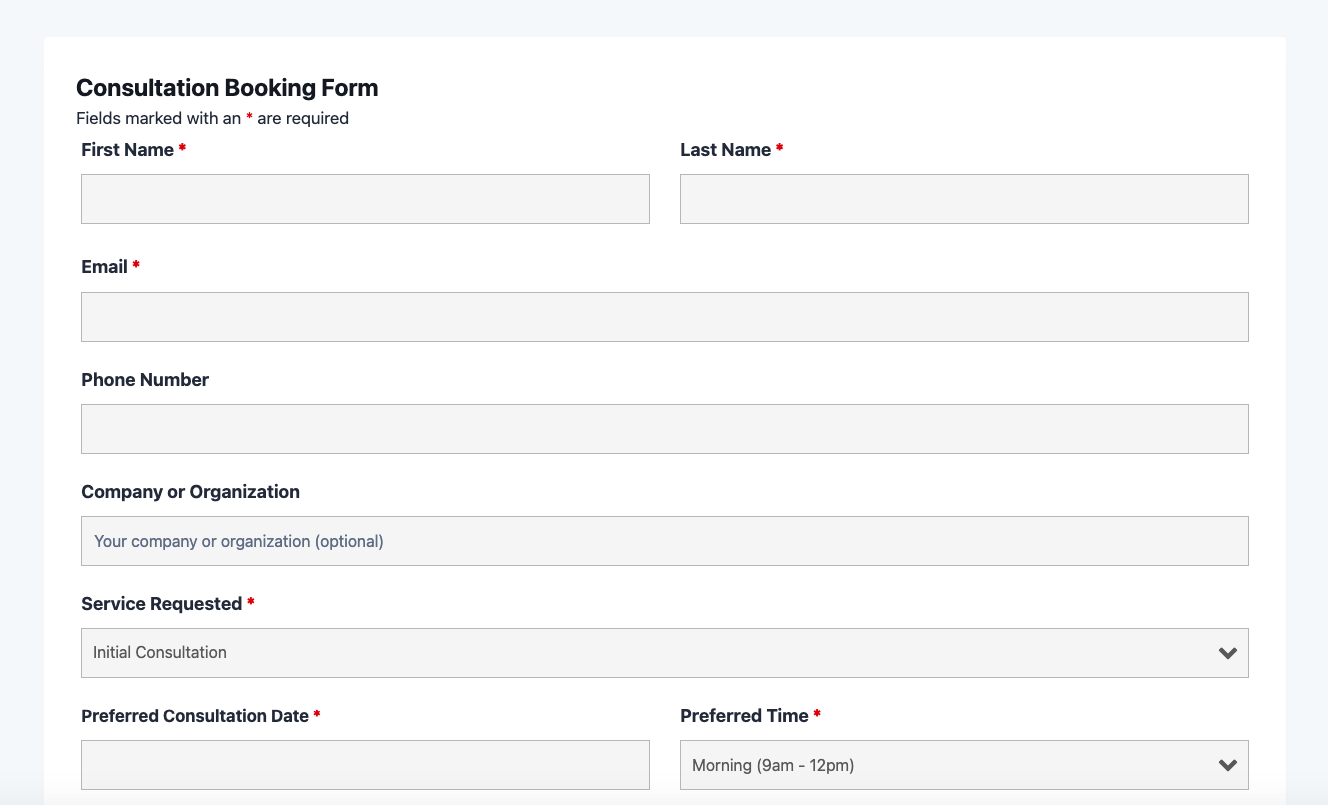This screenshot has width=1328, height=805.
Task: Click into the Email input field
Action: (x=664, y=317)
